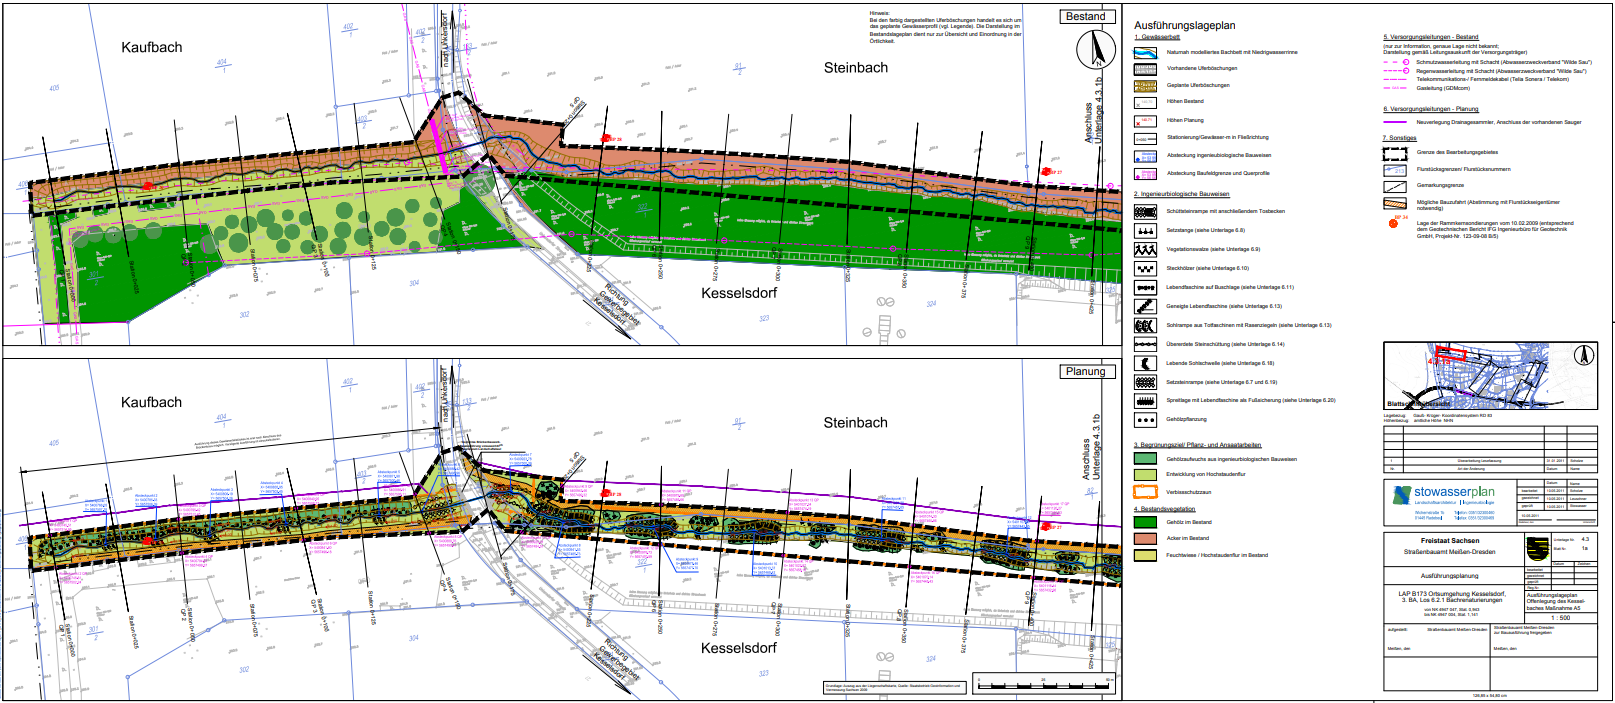This screenshot has width=1615, height=703.
Task: Click the yellow Feuchtwiese legend swatch
Action: click(1145, 555)
